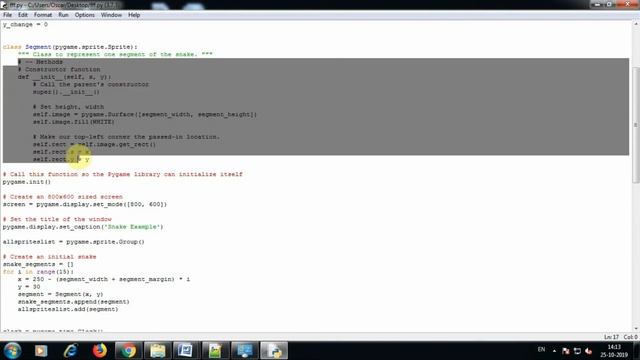Click the line 'pygame.init()'
640x360 pixels.
tap(27, 182)
